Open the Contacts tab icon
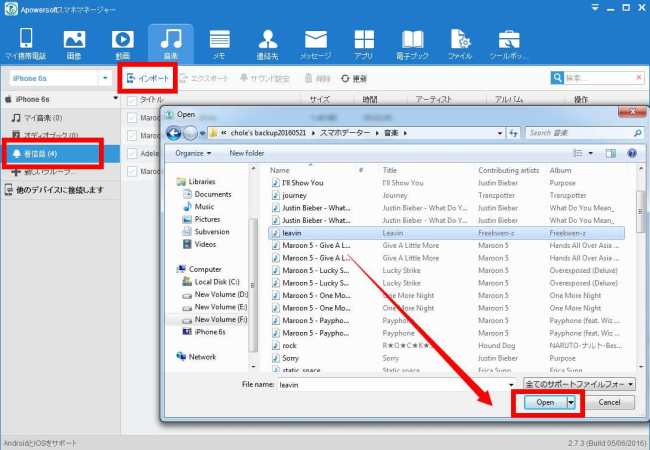Image resolution: width=650 pixels, height=450 pixels. (x=268, y=39)
